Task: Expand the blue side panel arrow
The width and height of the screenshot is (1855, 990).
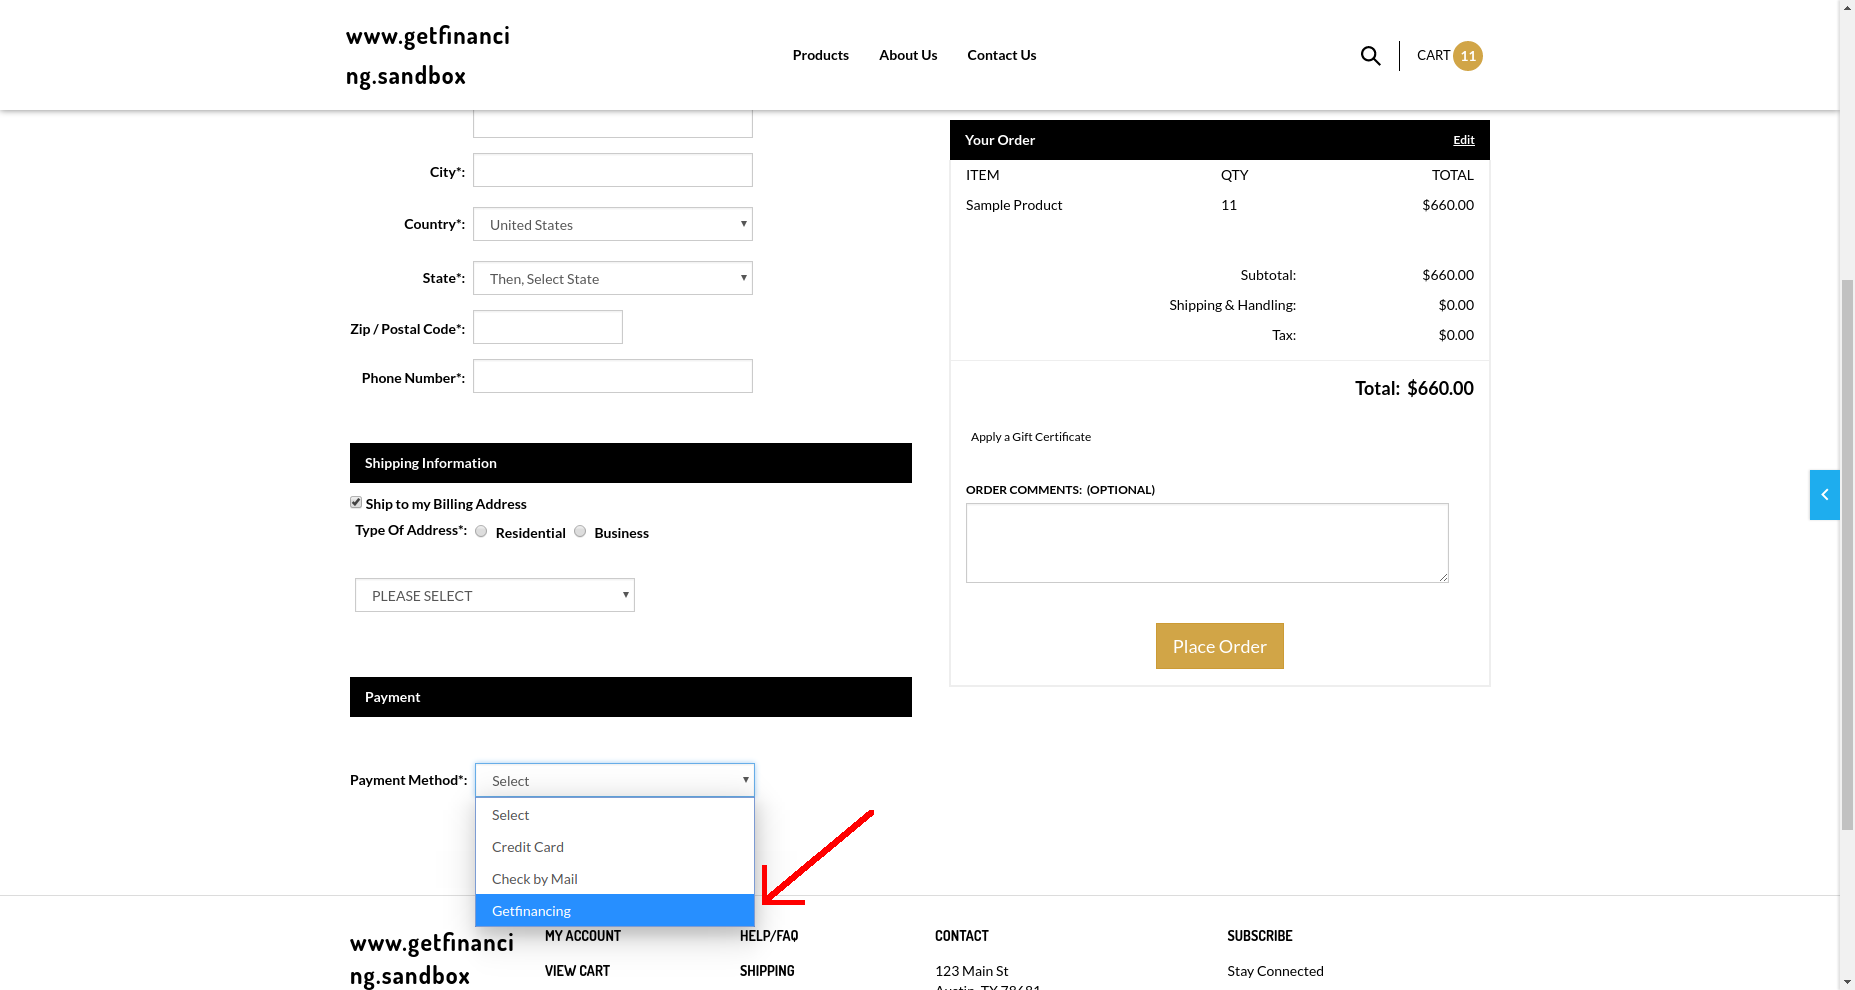Action: (x=1824, y=495)
